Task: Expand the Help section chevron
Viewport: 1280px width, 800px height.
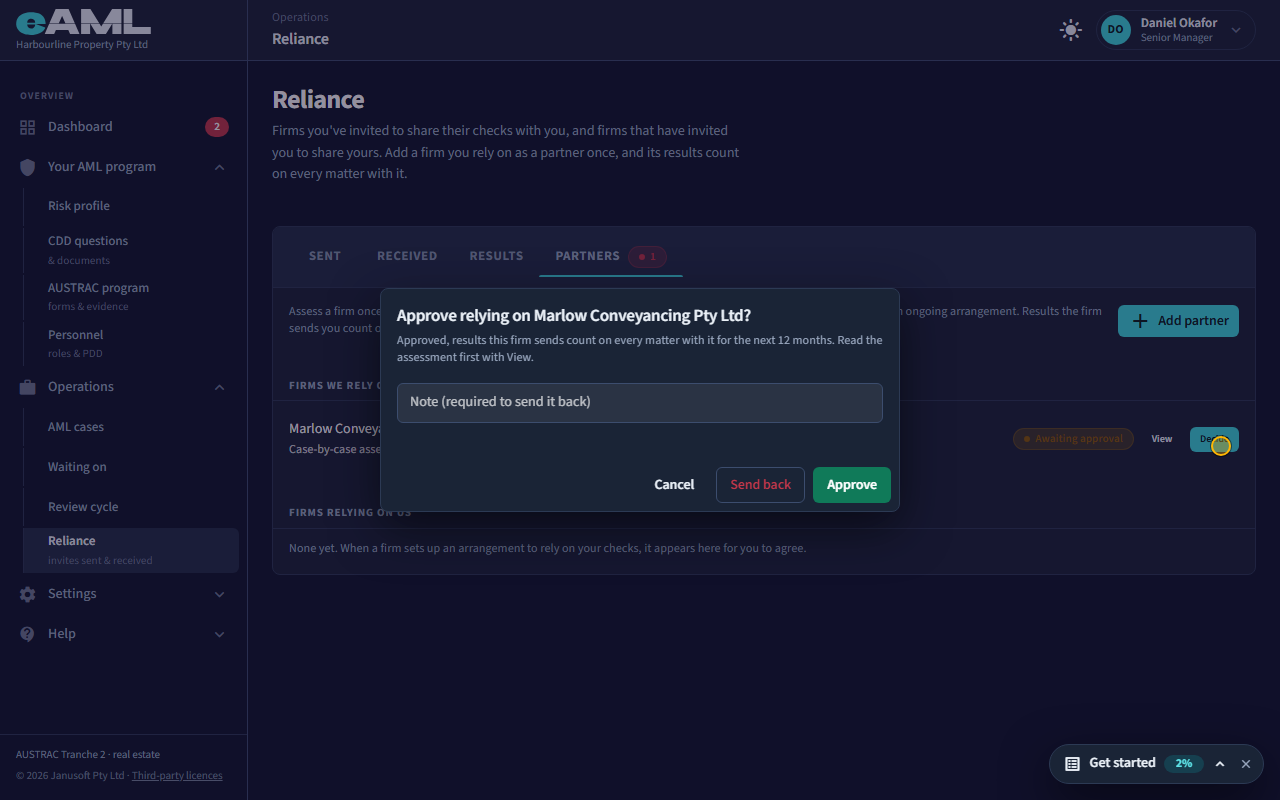Action: (x=219, y=634)
